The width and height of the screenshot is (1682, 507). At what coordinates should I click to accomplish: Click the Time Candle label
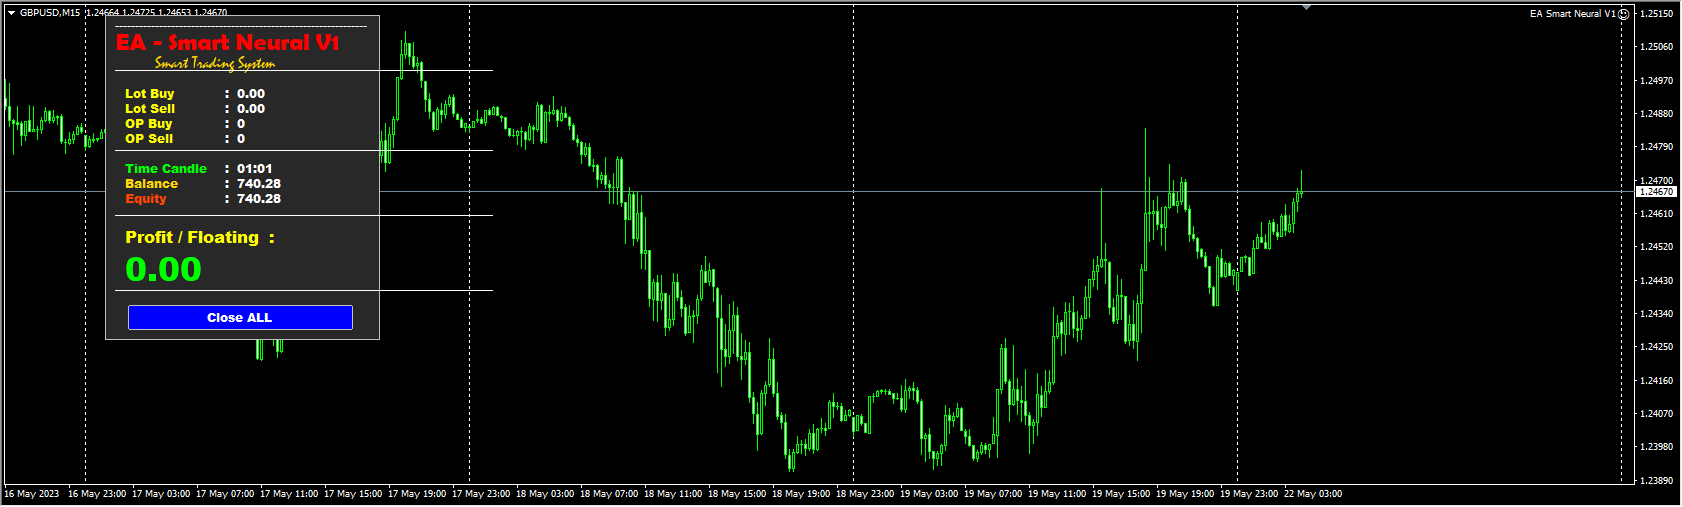[x=166, y=169]
